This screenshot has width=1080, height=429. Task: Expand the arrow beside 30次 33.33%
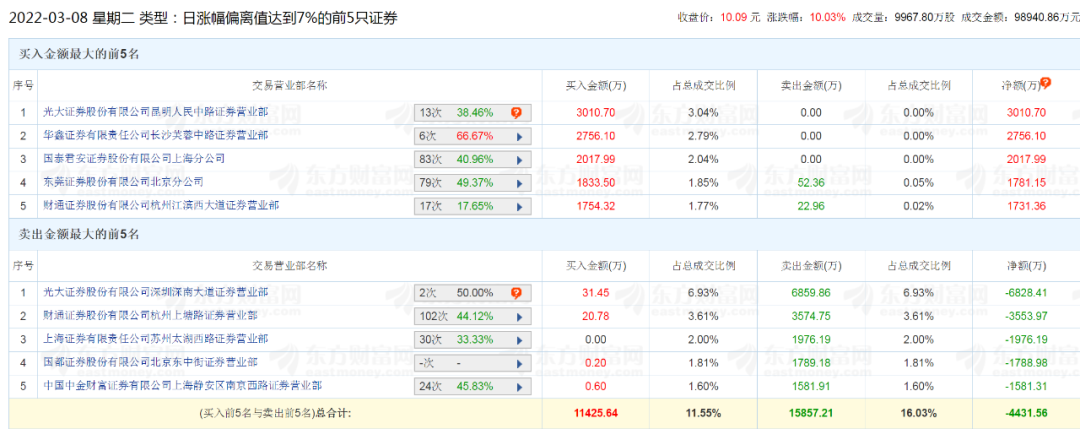(x=520, y=341)
